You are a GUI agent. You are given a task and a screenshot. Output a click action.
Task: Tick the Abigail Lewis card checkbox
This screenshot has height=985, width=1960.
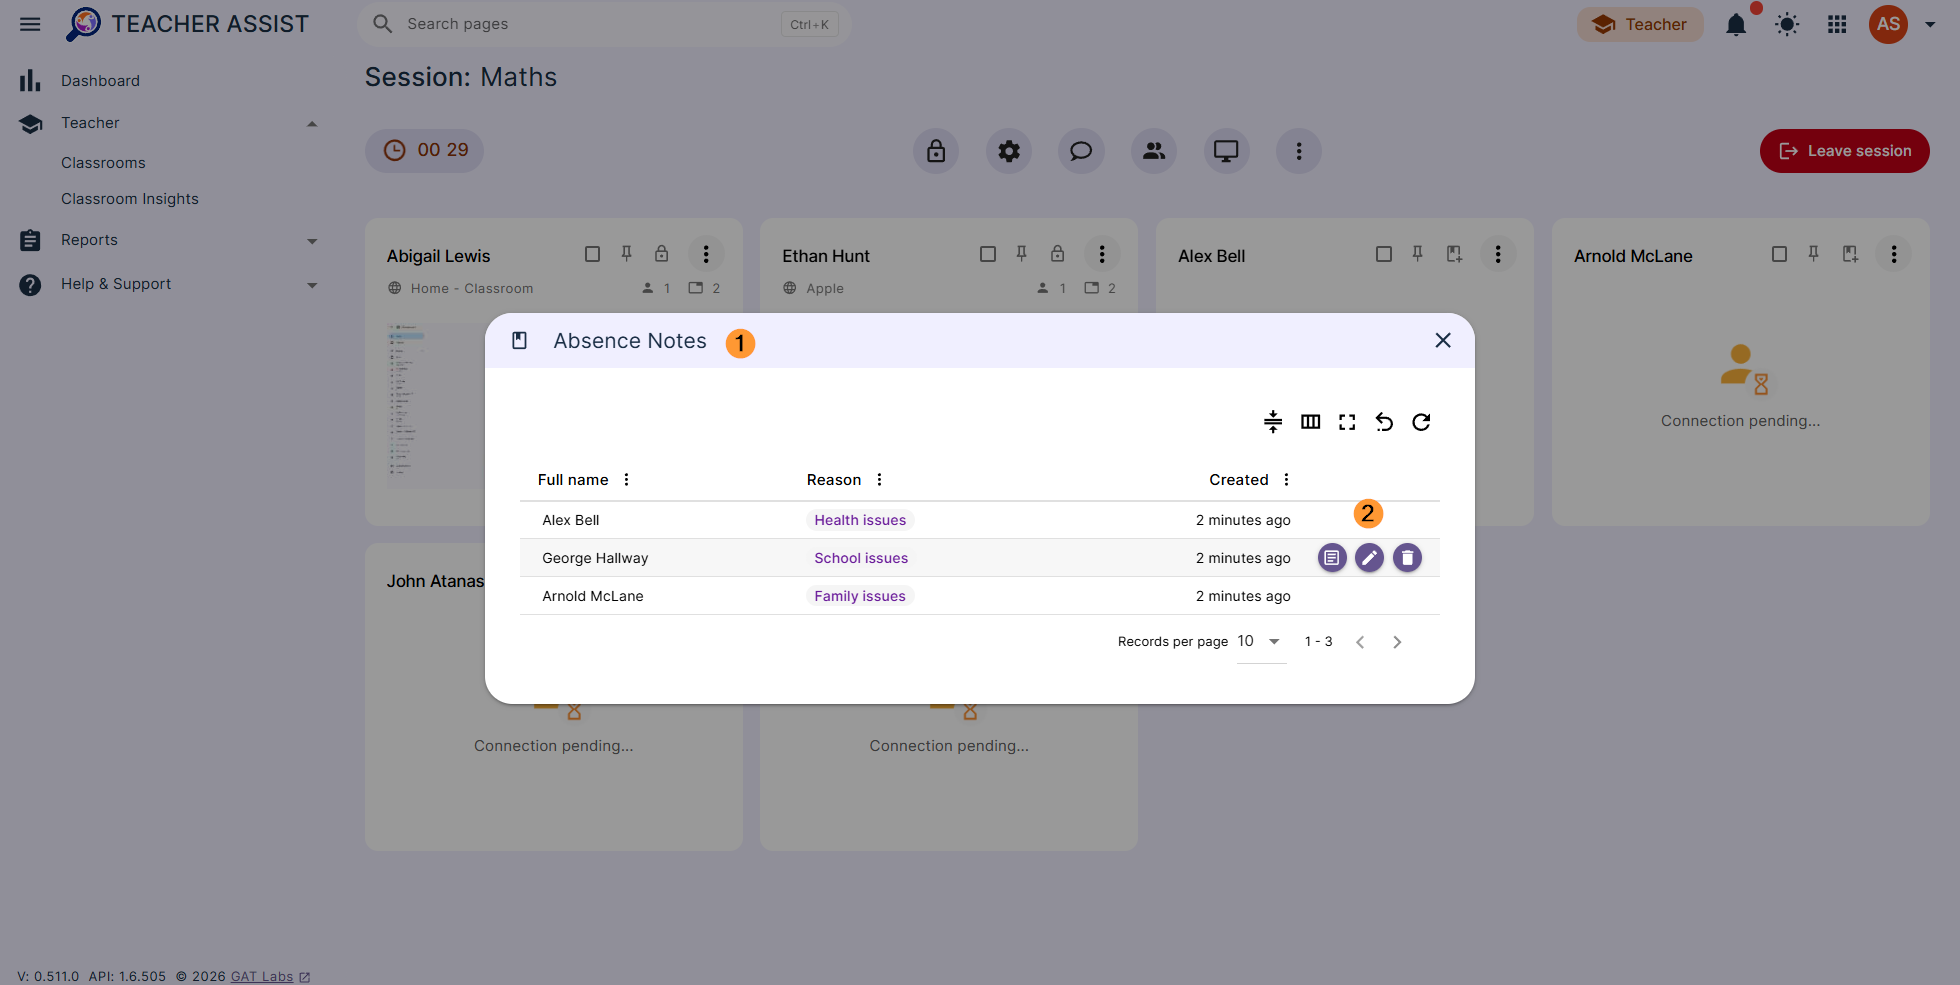click(x=592, y=254)
